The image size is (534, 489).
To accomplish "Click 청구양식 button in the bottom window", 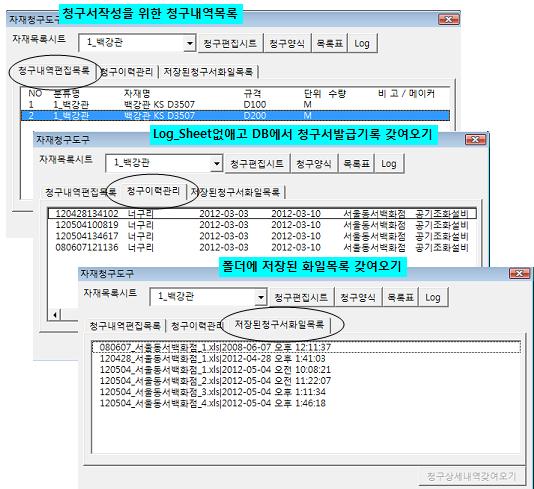I will click(358, 297).
